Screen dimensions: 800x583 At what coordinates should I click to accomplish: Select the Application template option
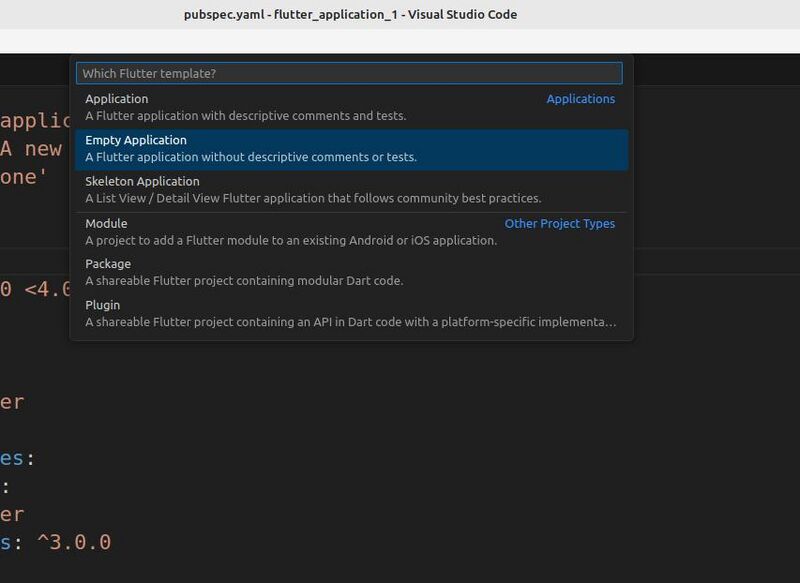(x=352, y=107)
